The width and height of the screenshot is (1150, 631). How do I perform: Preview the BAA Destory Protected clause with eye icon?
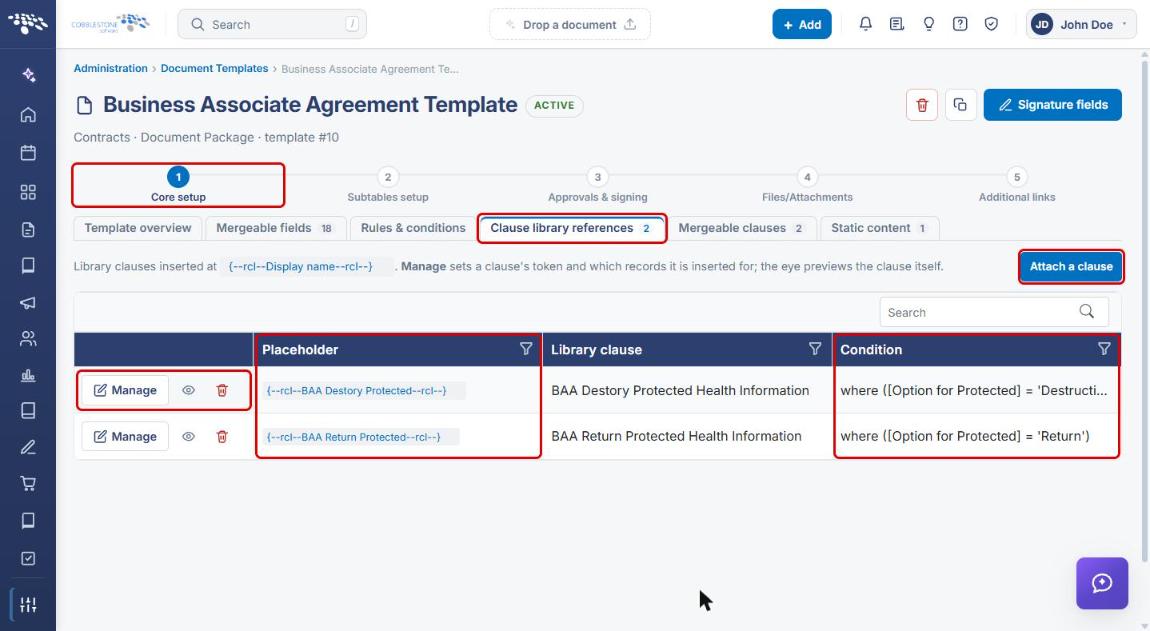click(x=188, y=390)
